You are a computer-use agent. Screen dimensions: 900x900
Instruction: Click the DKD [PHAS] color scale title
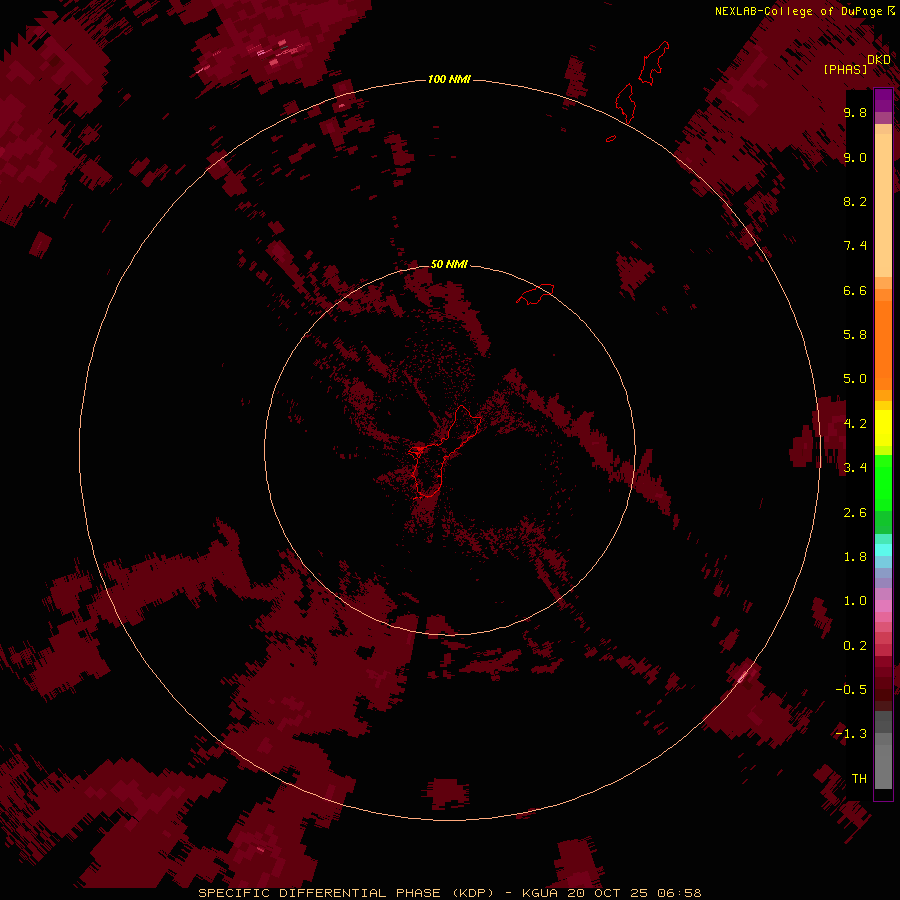coord(856,64)
